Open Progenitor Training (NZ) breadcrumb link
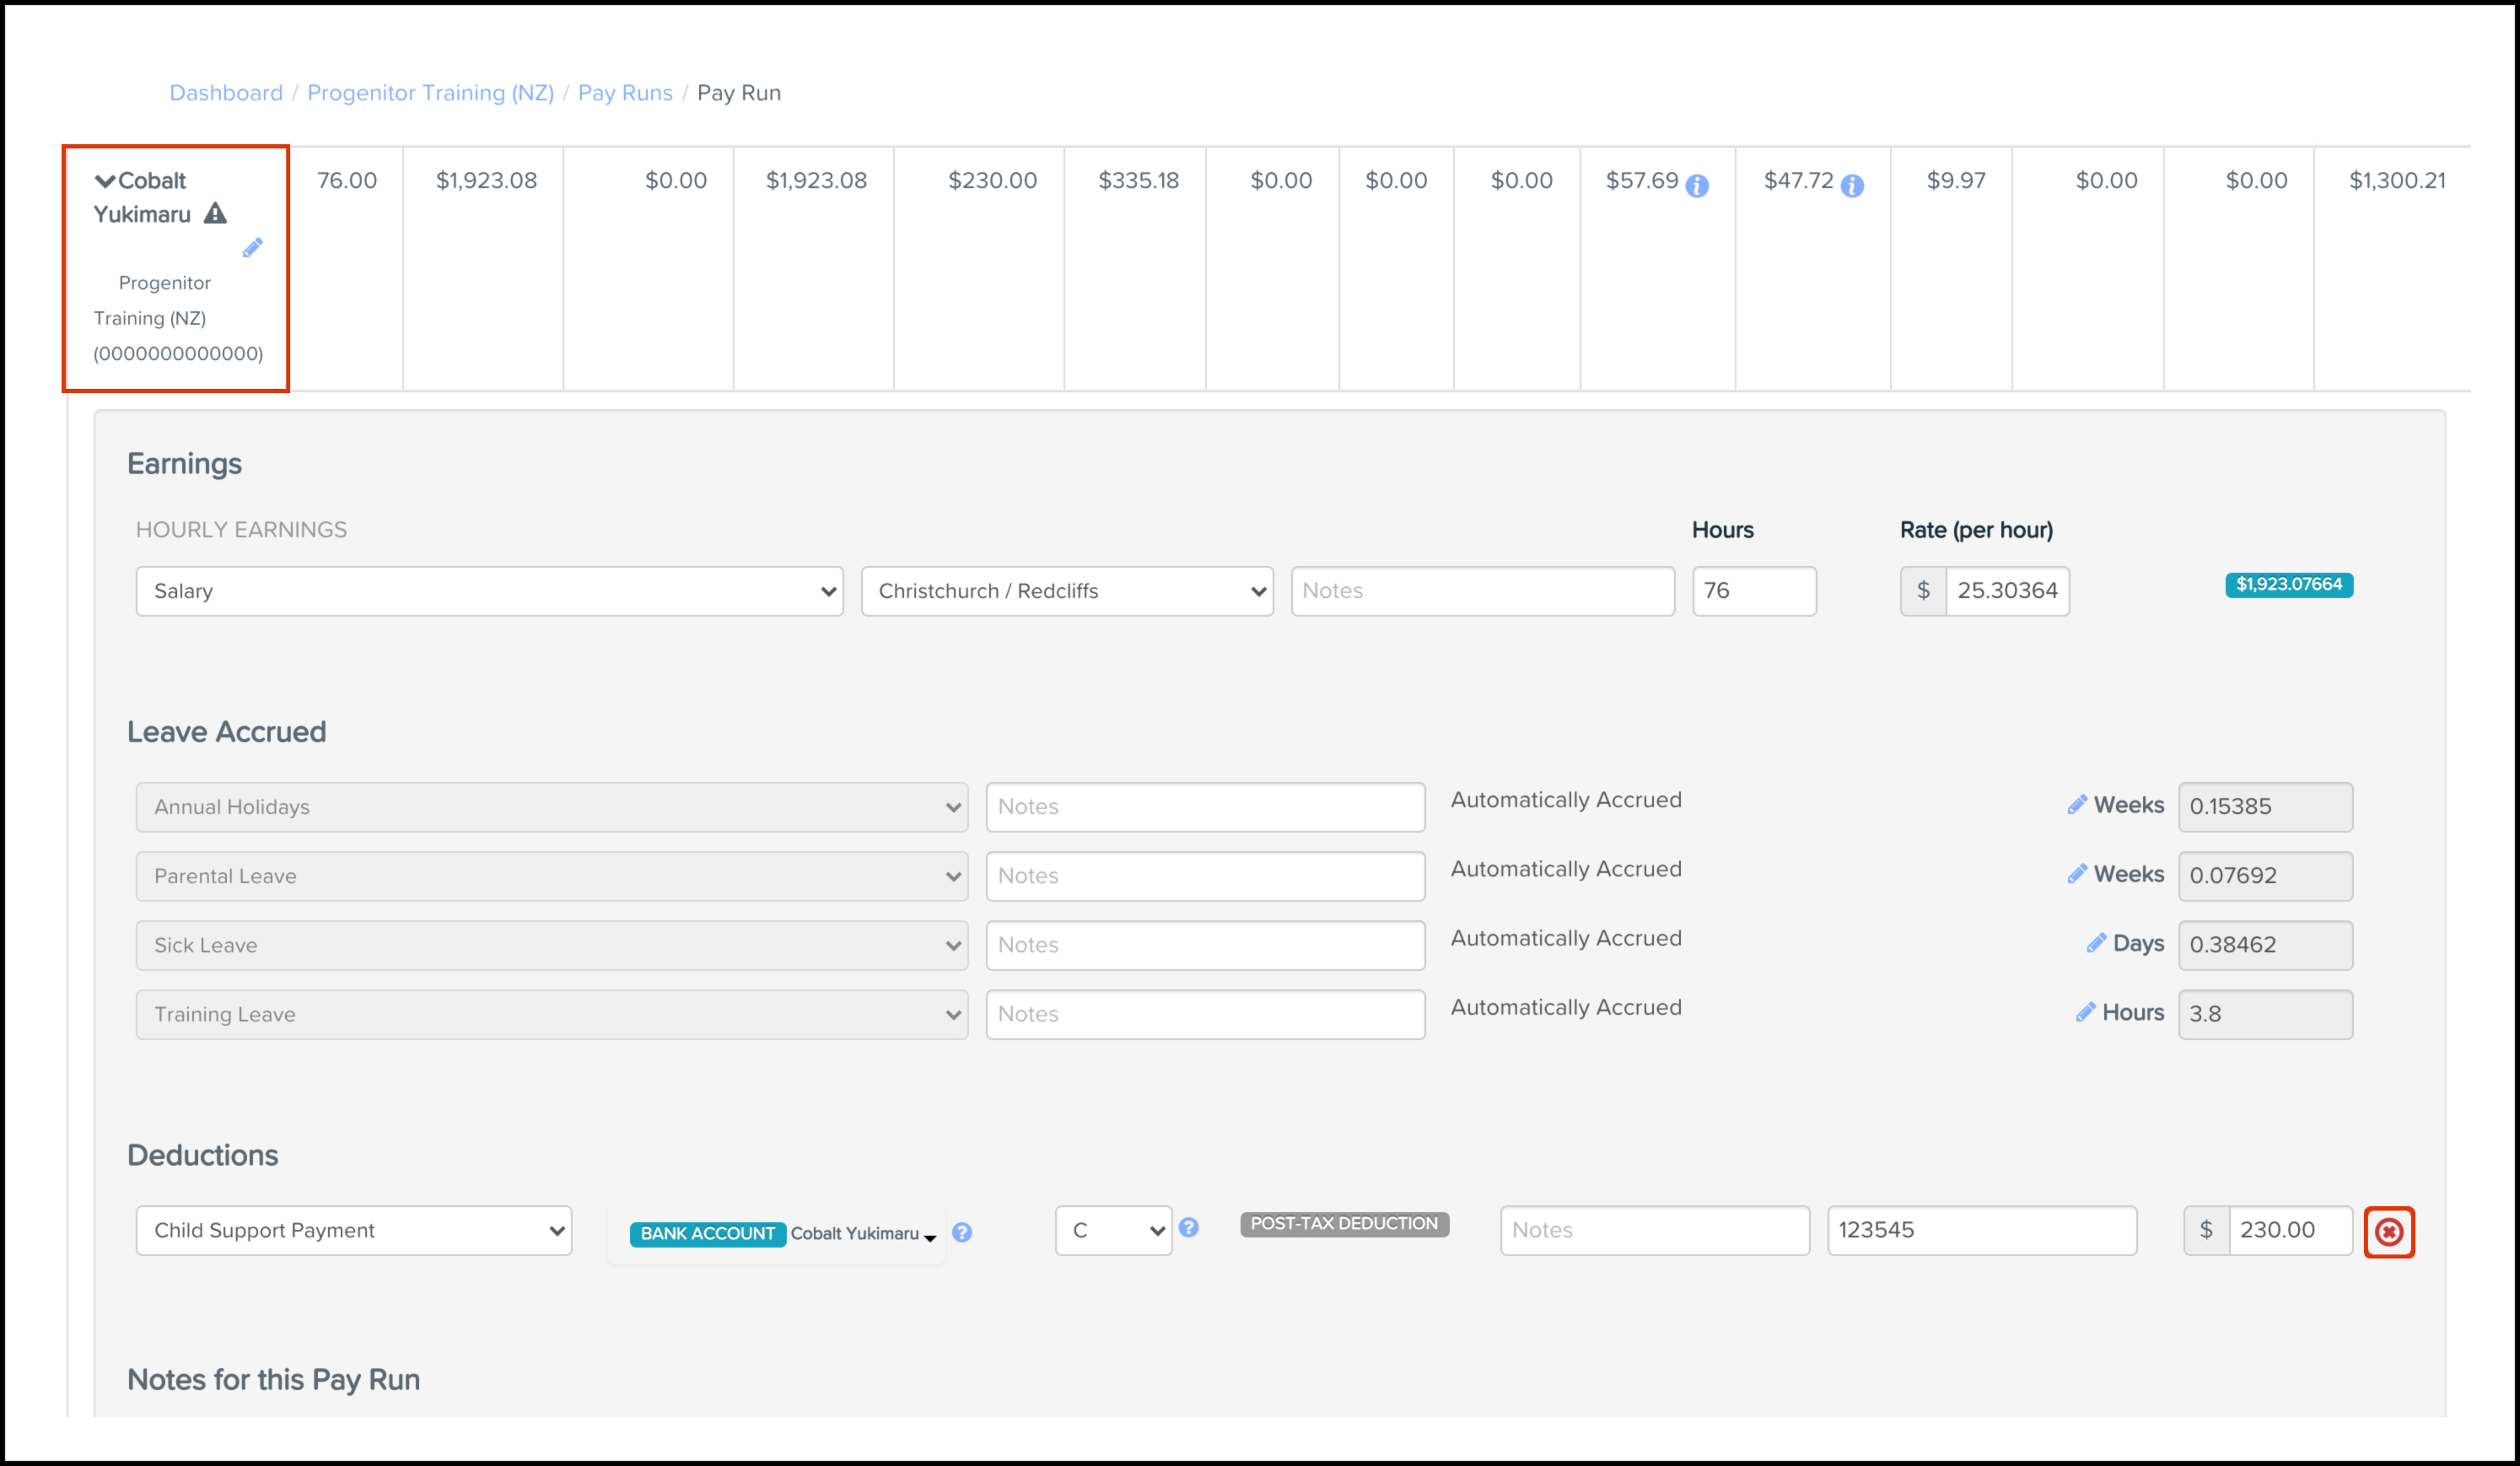Screen dimensions: 2520x1466 430,93
